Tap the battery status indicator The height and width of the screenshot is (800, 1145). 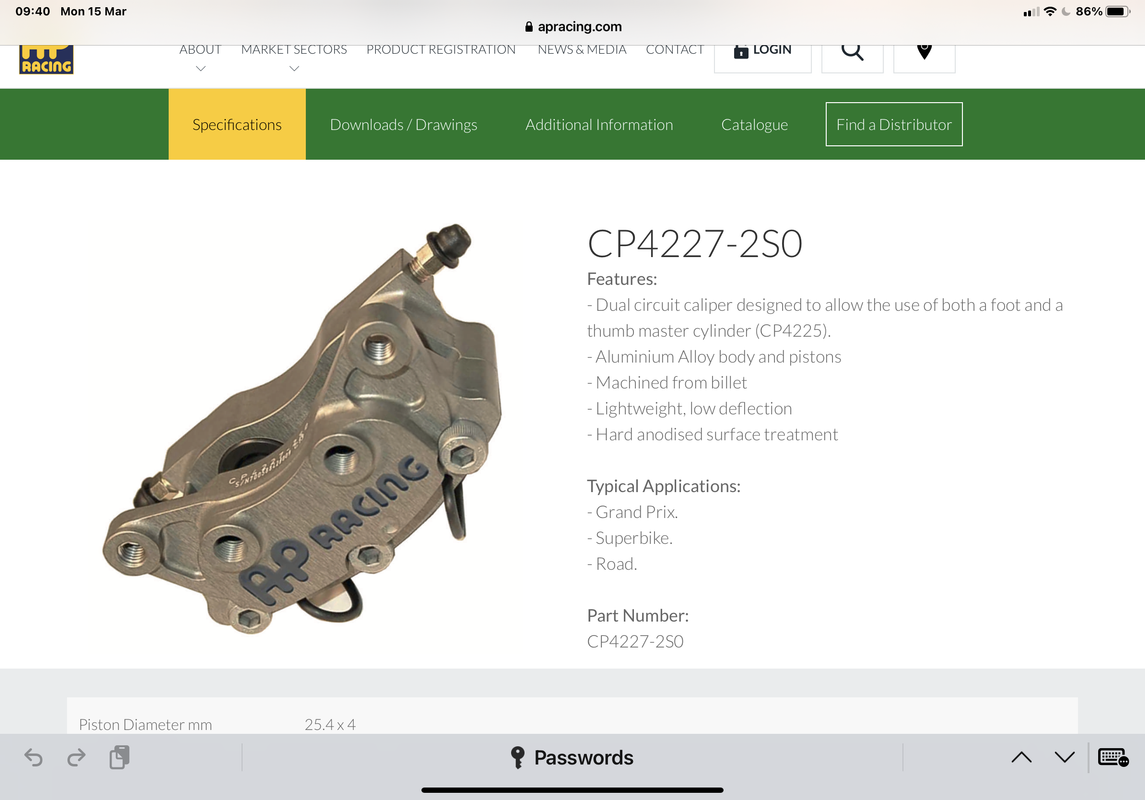click(x=1118, y=12)
